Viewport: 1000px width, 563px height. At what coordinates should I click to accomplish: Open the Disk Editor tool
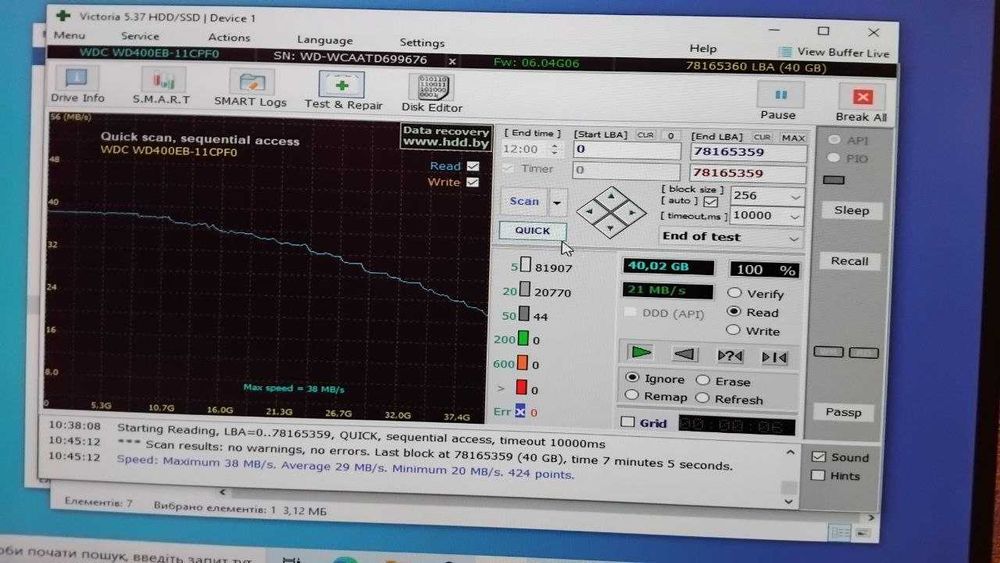coord(433,88)
